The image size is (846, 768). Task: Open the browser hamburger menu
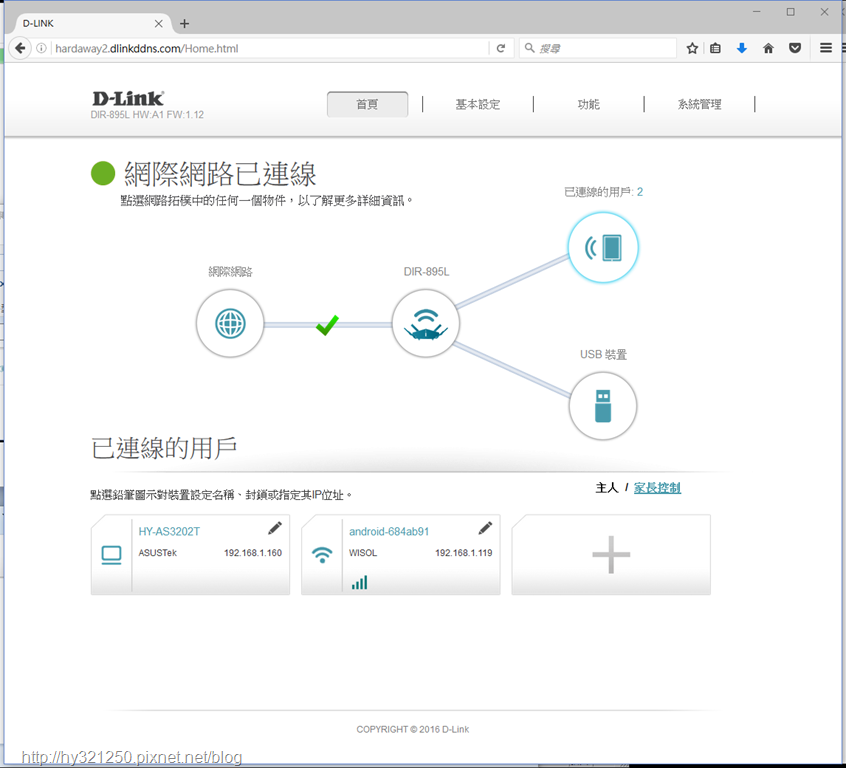point(825,48)
